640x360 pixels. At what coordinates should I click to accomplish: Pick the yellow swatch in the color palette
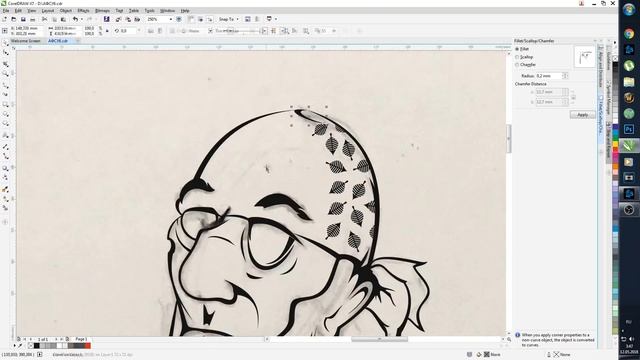[616, 144]
